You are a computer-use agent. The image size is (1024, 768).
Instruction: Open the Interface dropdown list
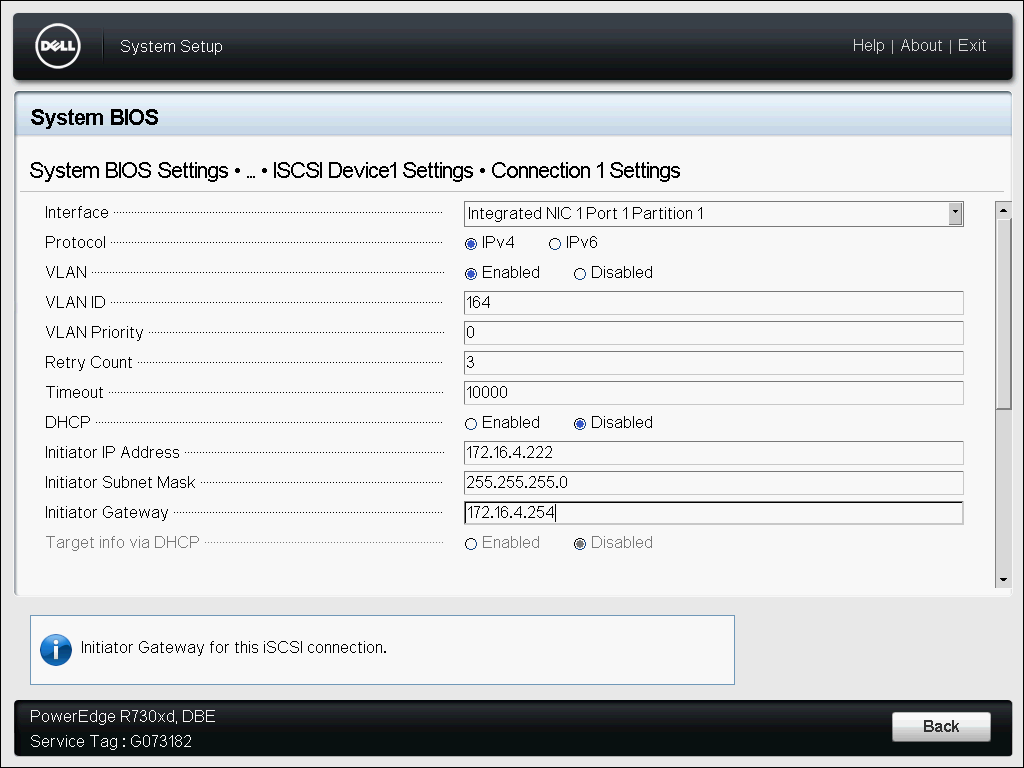(955, 213)
